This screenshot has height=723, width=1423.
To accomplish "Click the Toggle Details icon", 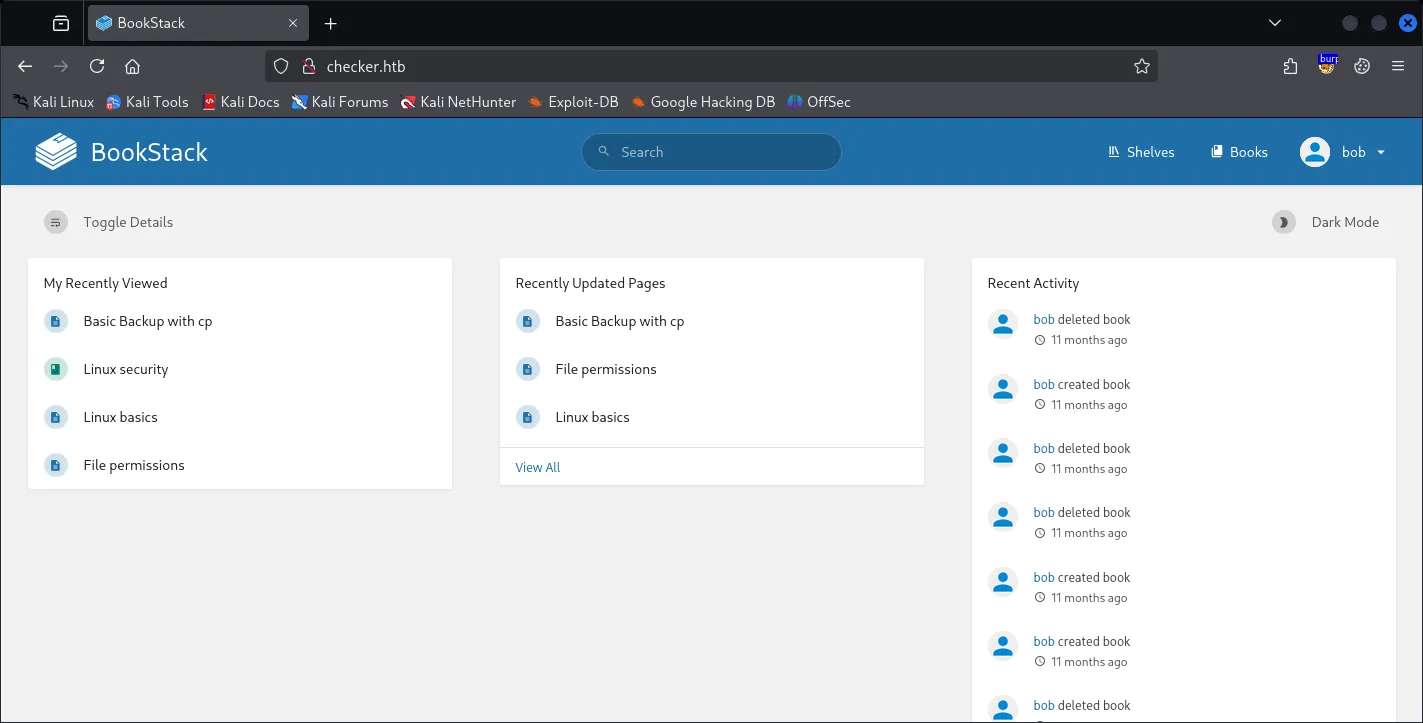I will [56, 222].
